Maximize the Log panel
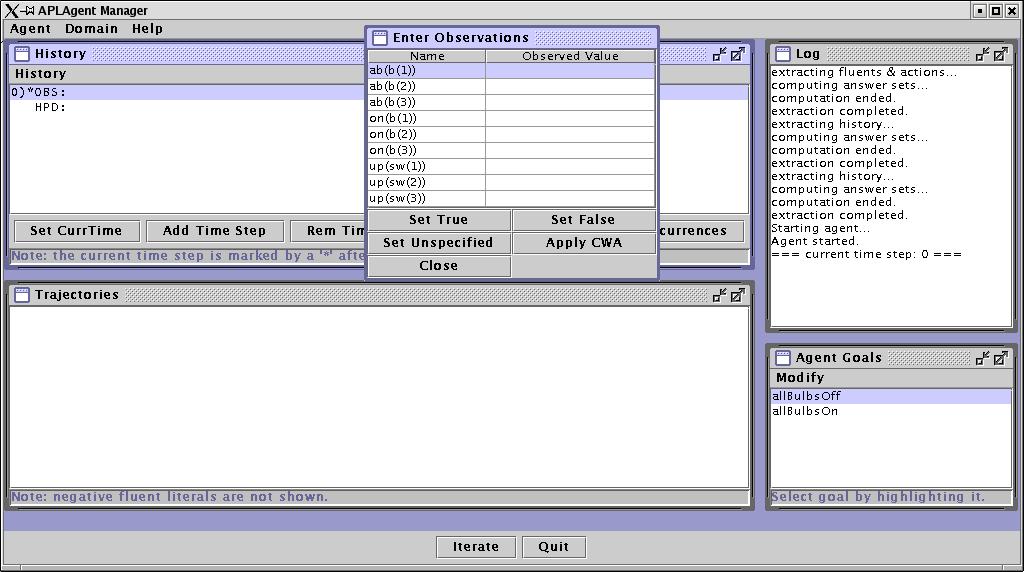The image size is (1024, 572). [x=1001, y=54]
